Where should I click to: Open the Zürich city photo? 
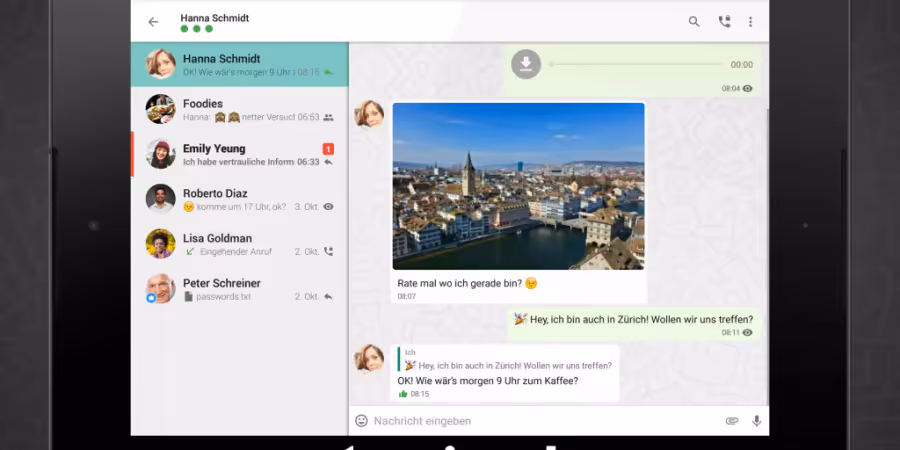click(x=518, y=186)
